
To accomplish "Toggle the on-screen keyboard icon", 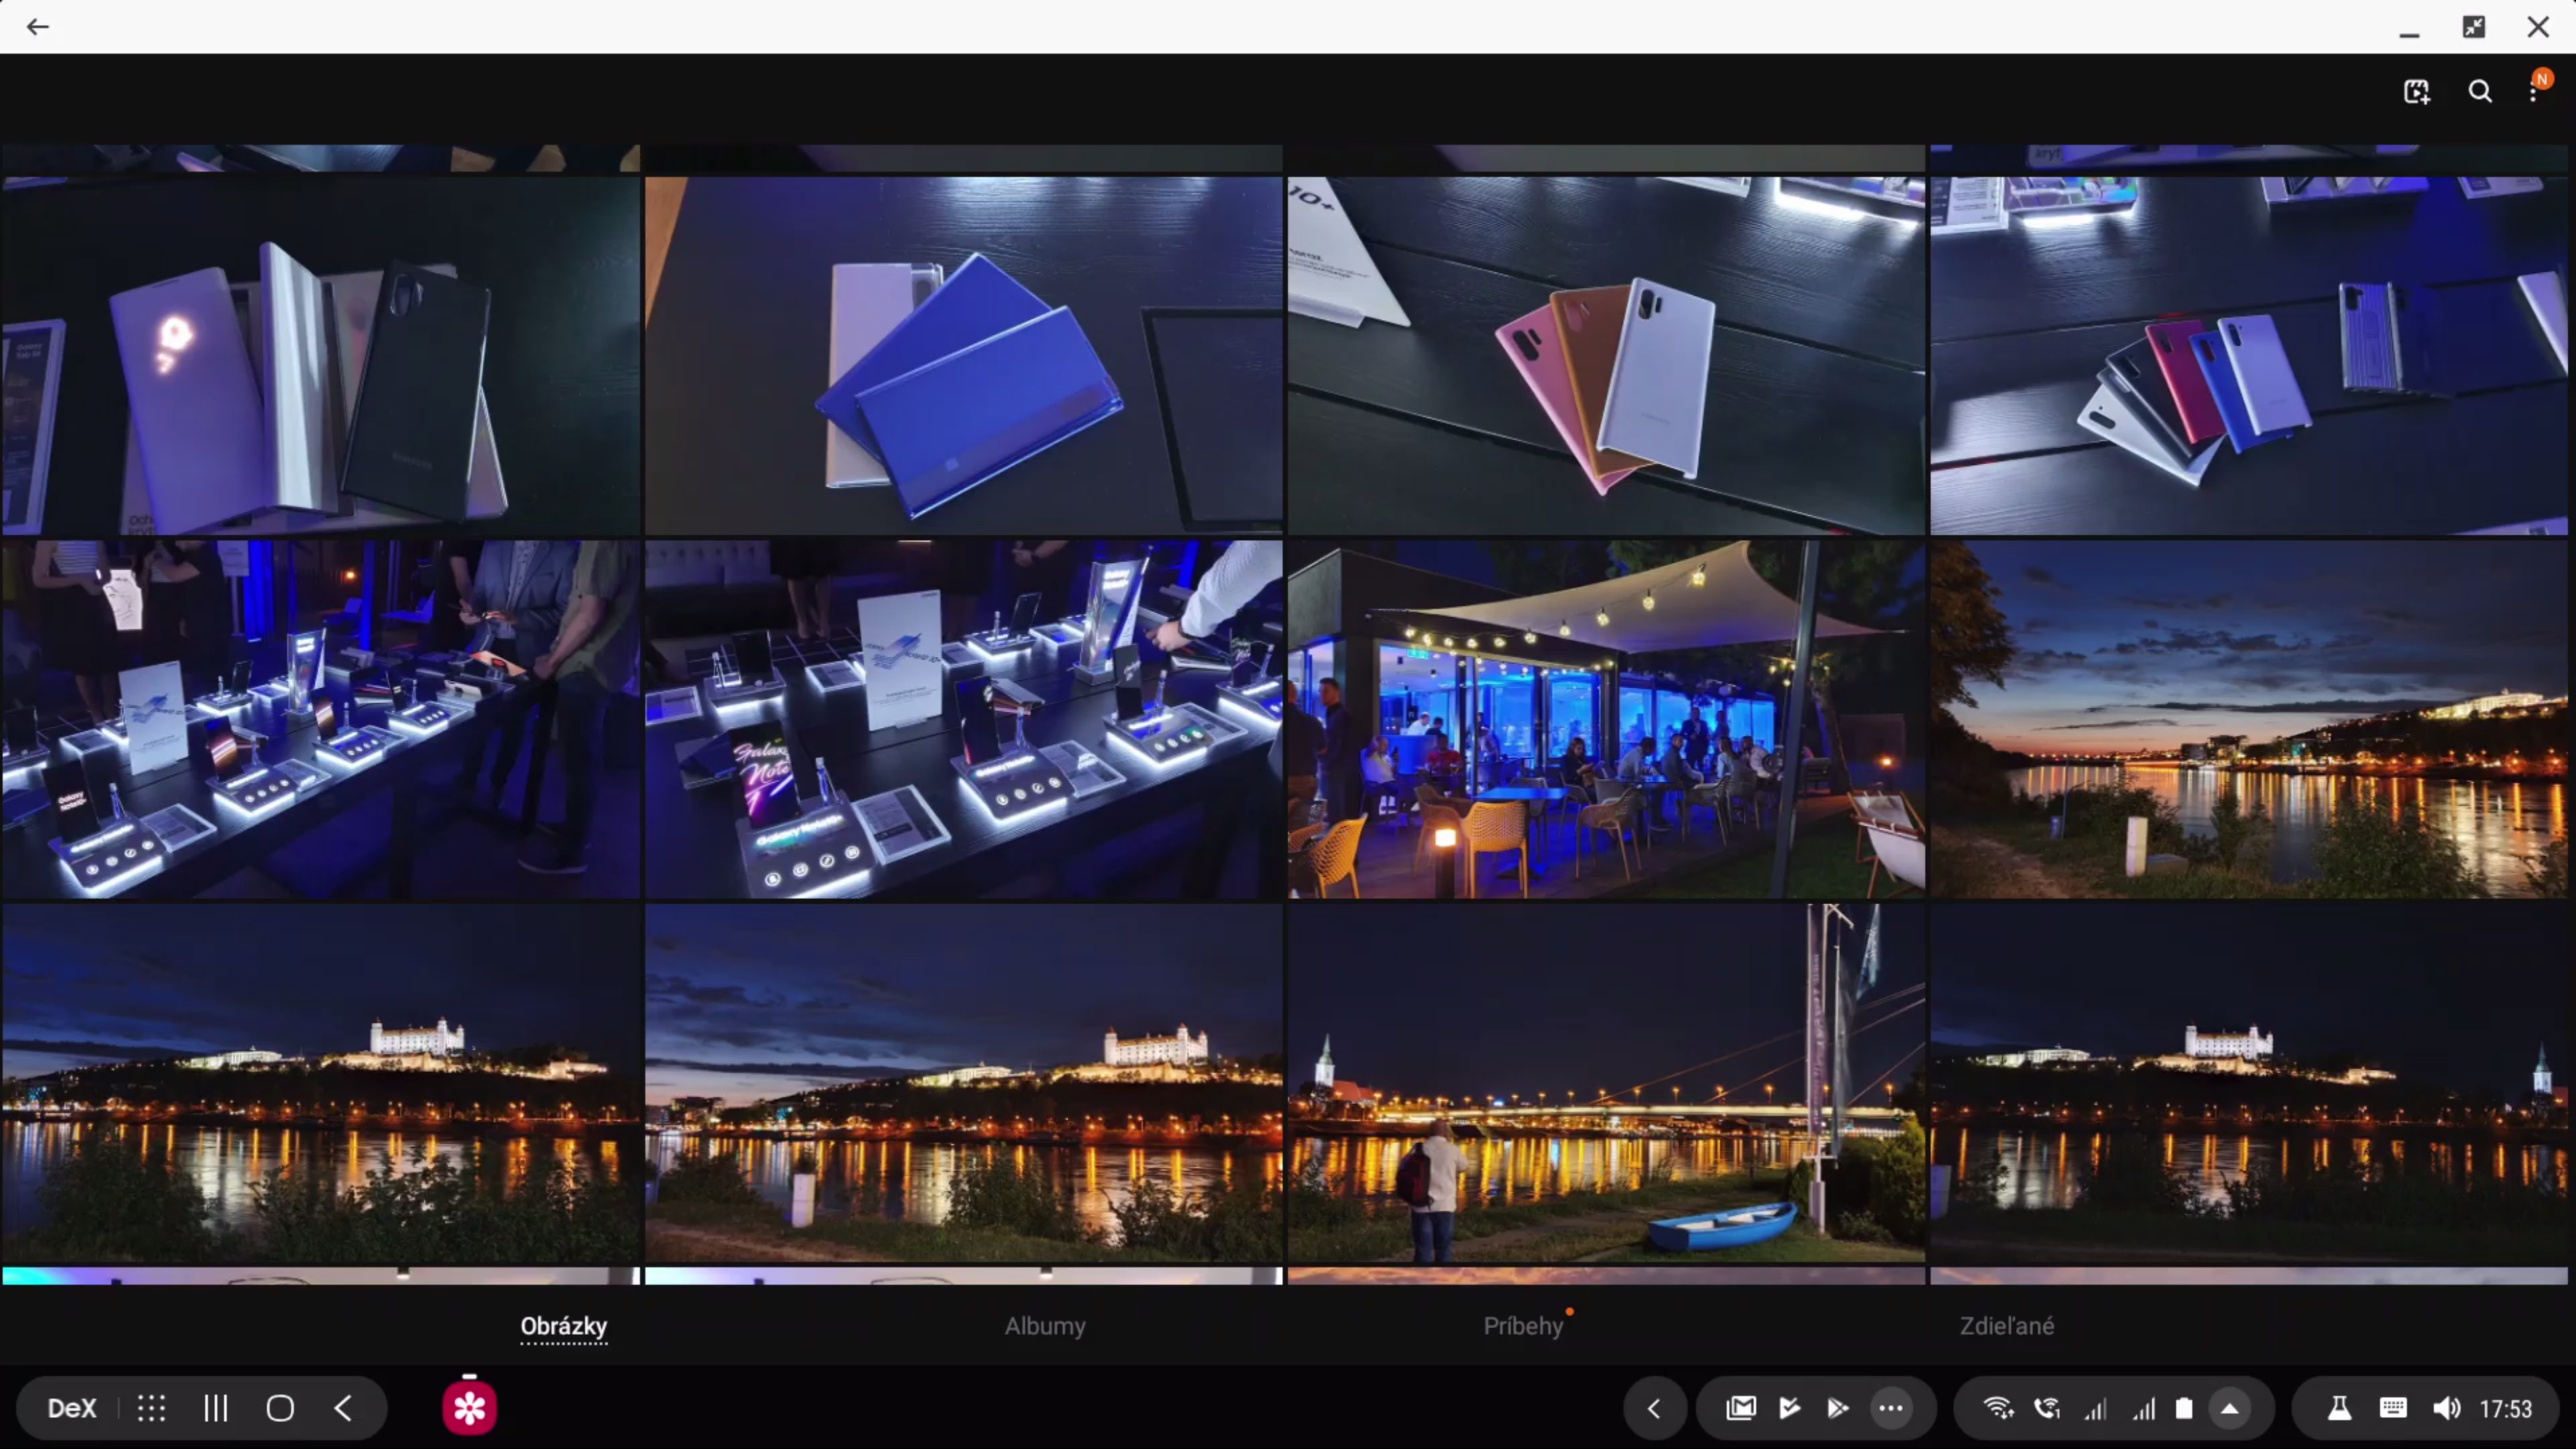I will point(2393,1408).
